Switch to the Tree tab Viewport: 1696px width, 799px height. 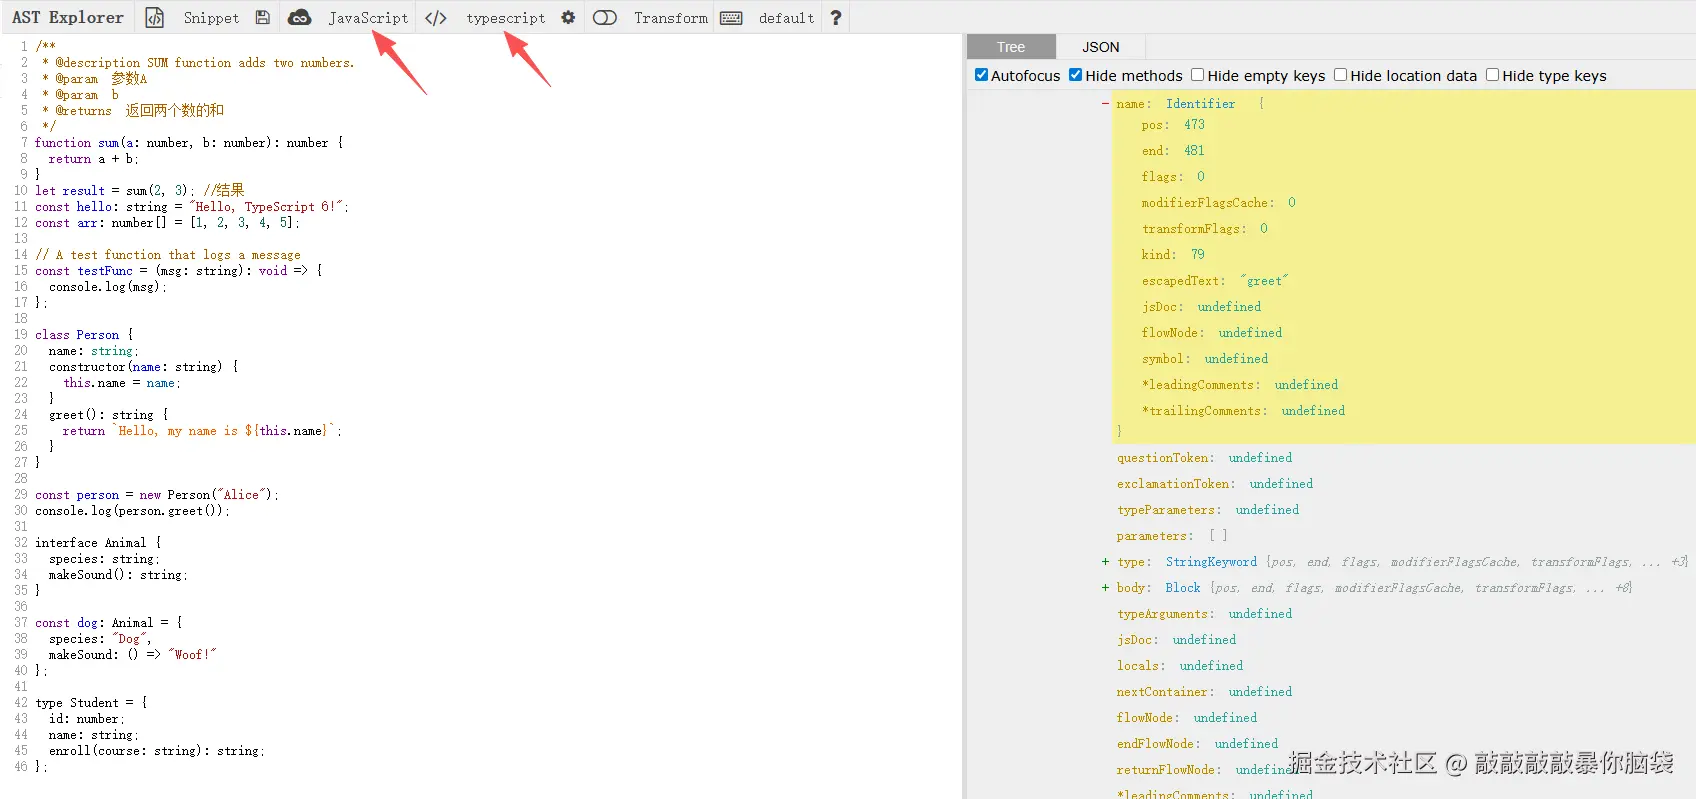1011,47
